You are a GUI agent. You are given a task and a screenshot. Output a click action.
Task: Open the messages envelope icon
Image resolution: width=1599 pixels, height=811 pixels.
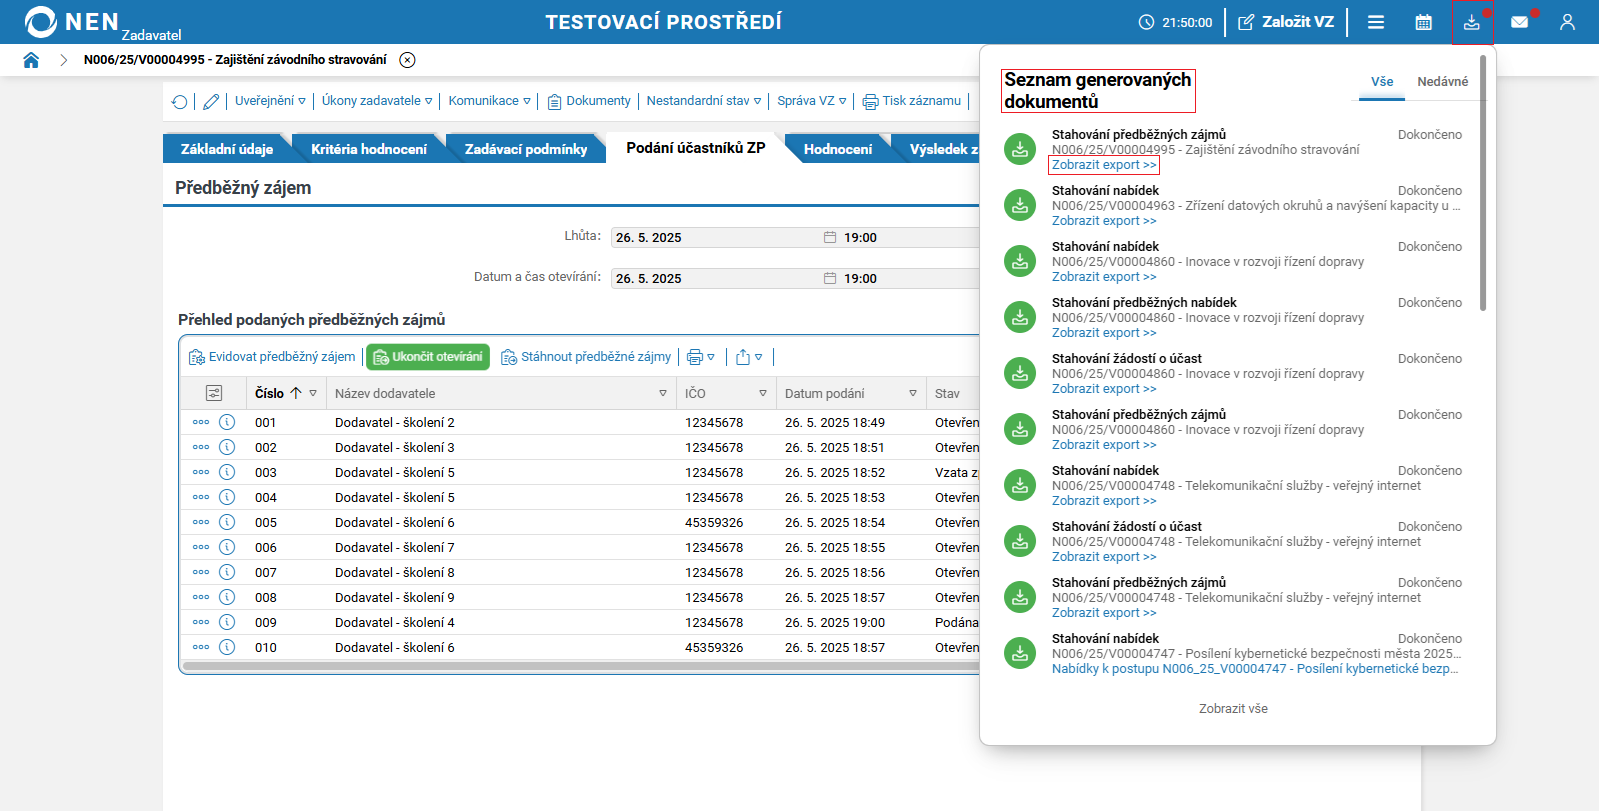click(1519, 22)
